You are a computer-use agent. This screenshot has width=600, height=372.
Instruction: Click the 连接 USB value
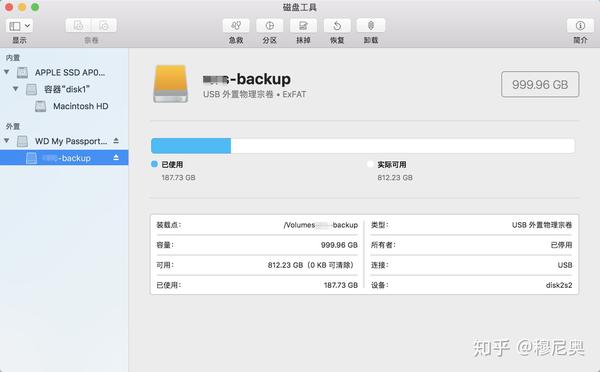tap(565, 265)
